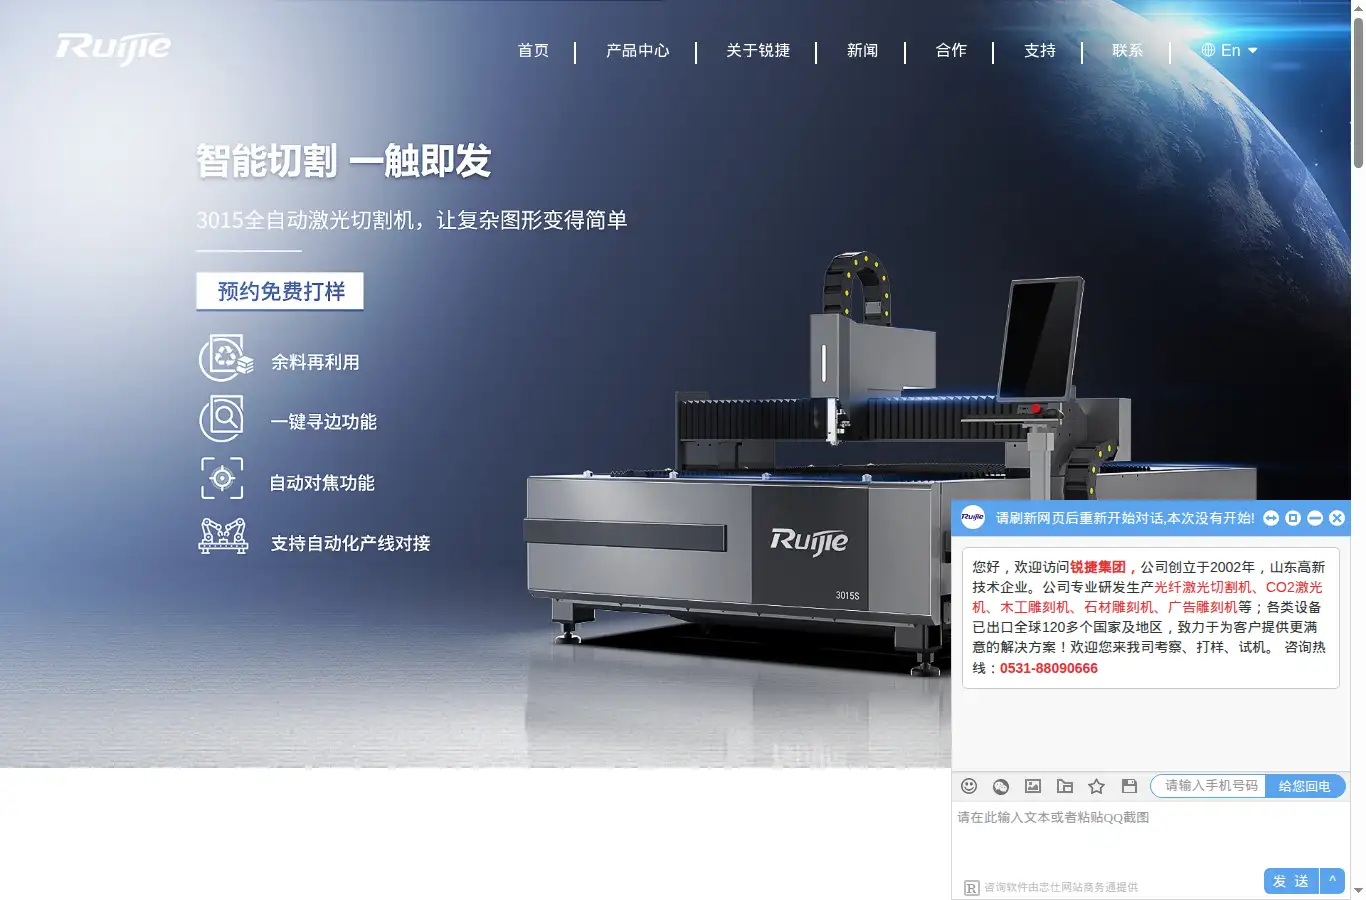Image resolution: width=1366 pixels, height=900 pixels.
Task: Click the 给您回电 callback button
Action: [x=1305, y=786]
